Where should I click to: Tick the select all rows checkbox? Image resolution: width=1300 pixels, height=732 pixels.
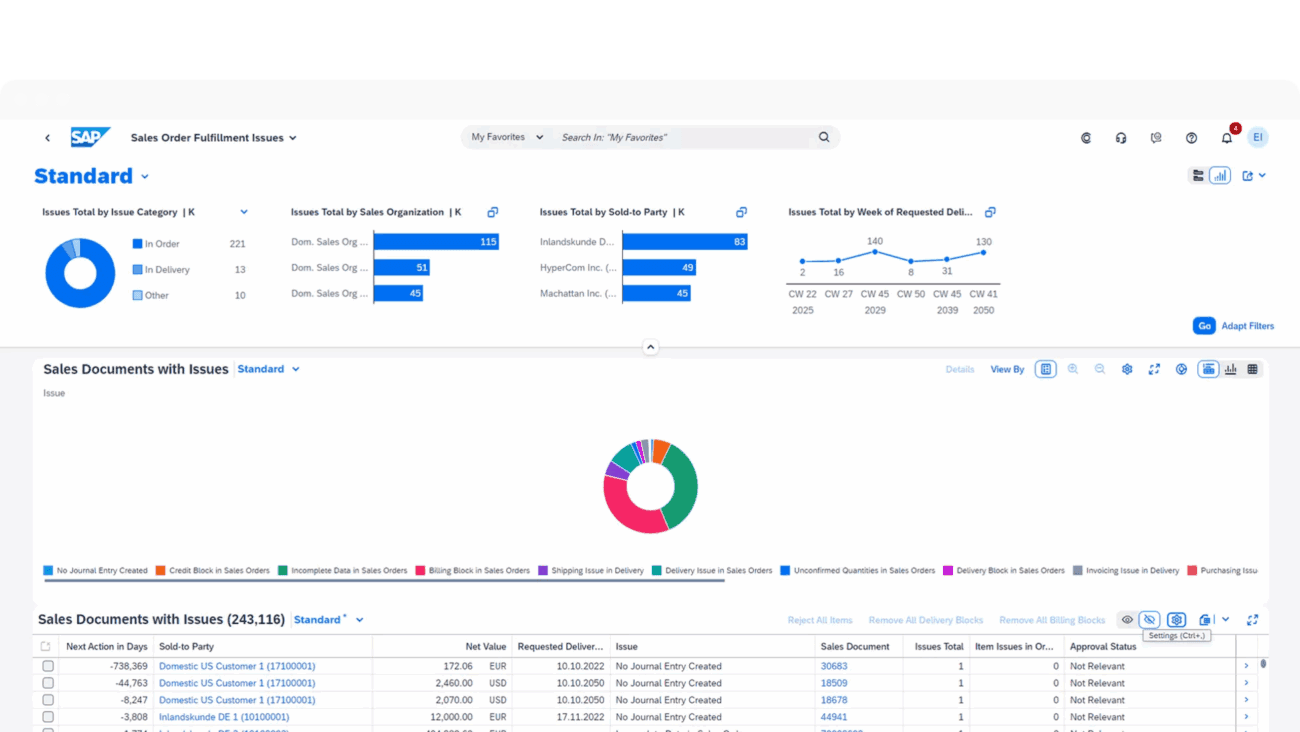click(46, 647)
